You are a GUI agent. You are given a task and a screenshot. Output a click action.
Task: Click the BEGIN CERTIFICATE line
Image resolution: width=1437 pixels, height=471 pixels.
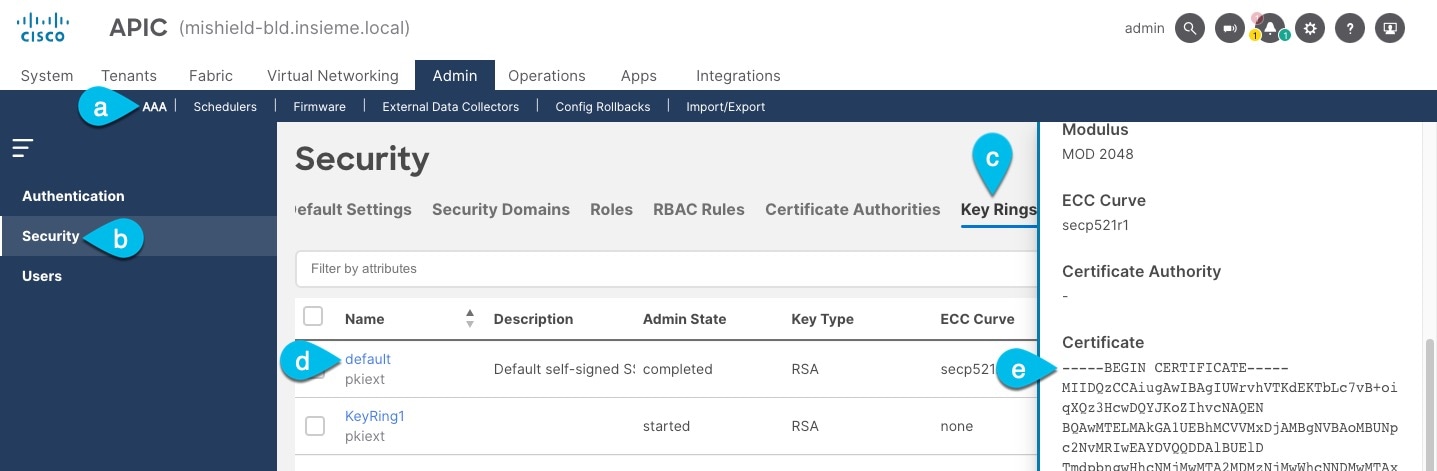(x=1175, y=368)
